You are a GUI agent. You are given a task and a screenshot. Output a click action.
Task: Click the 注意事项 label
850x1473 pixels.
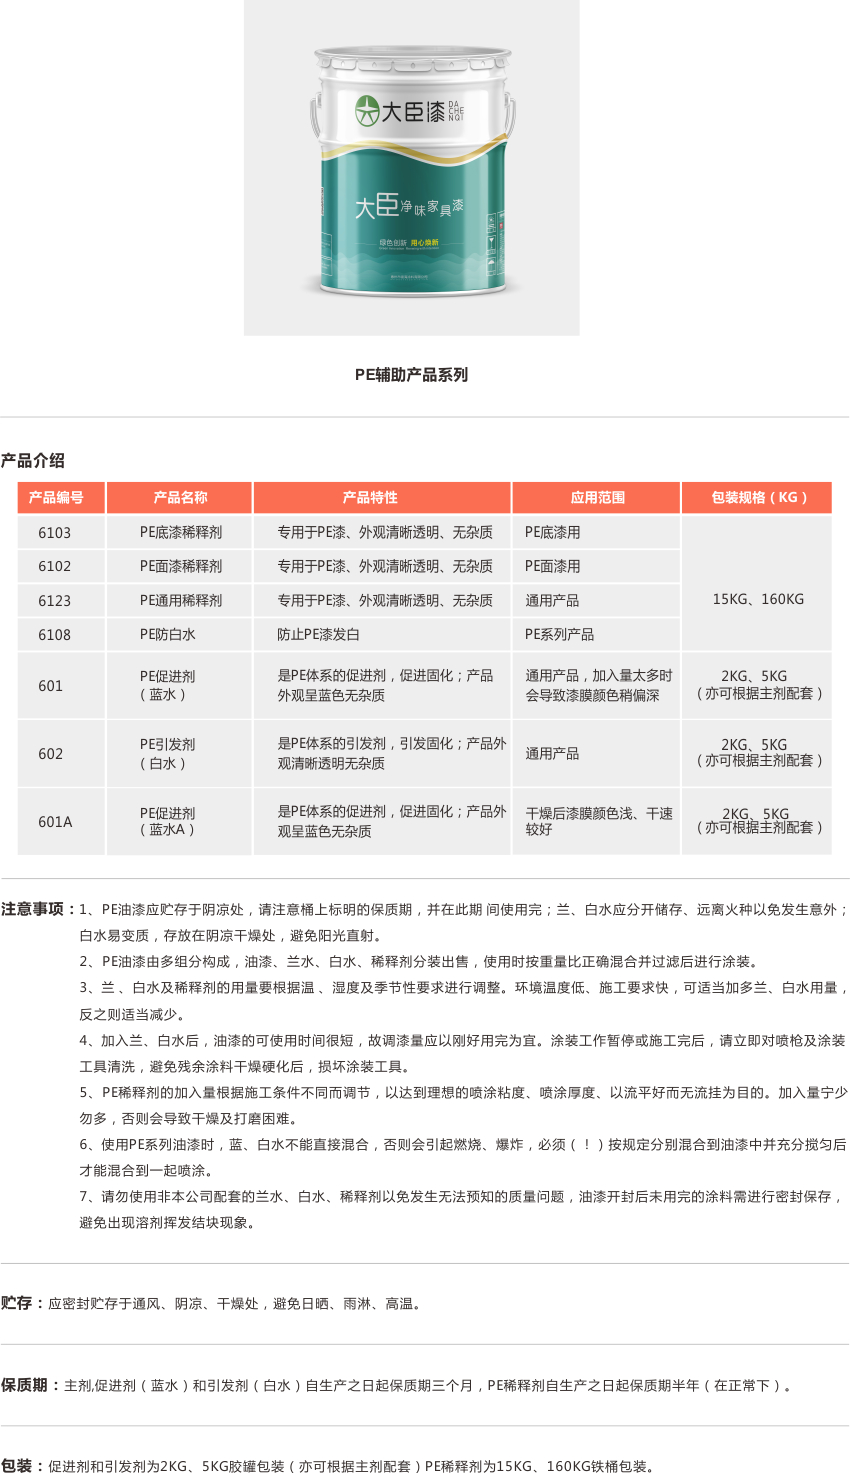click(33, 910)
